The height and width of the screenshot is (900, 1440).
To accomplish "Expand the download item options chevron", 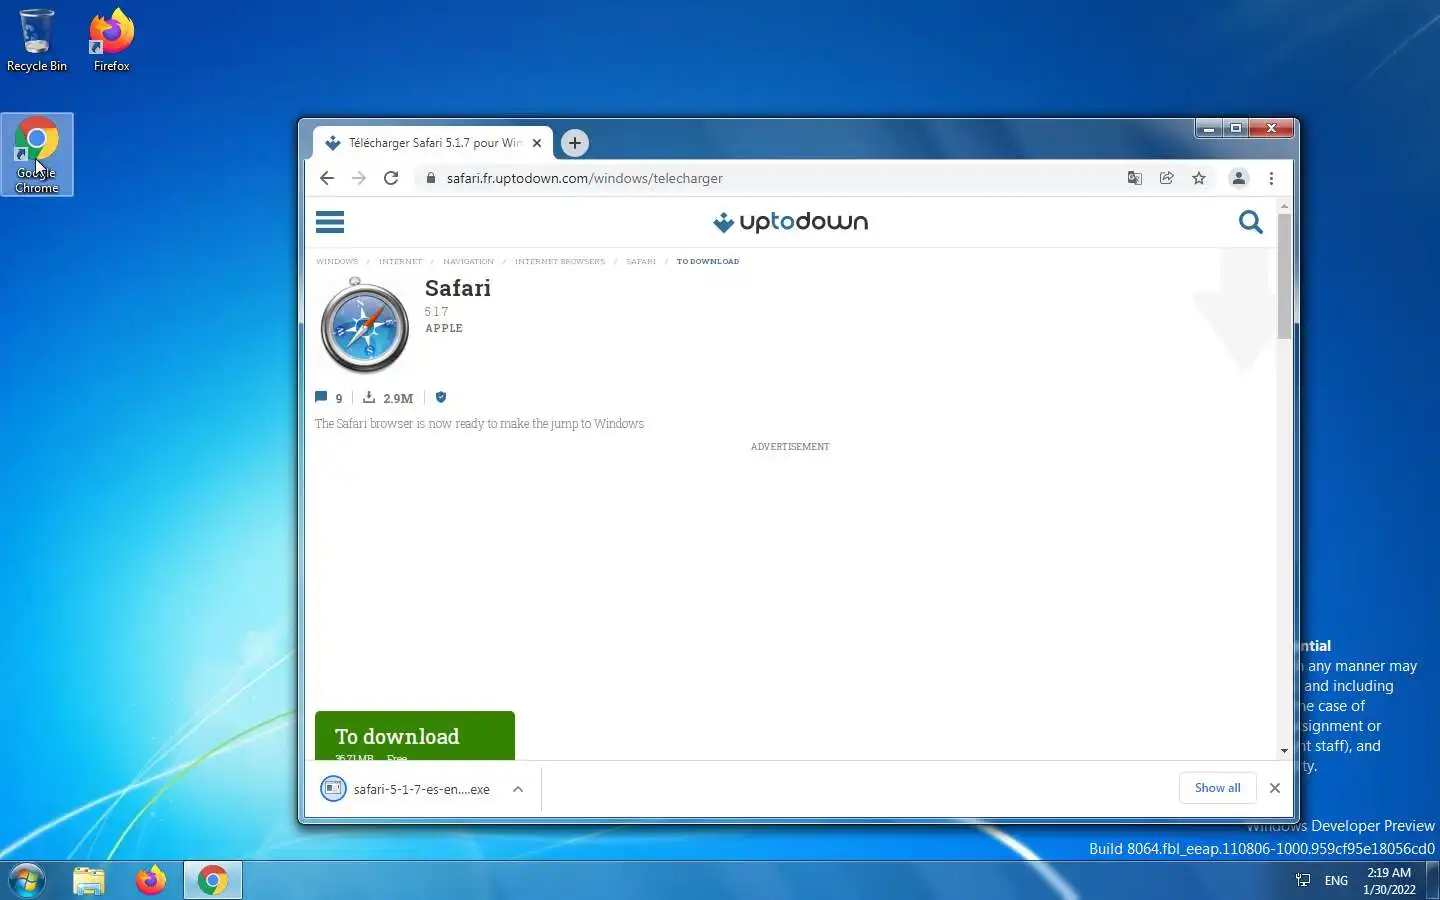I will (518, 789).
